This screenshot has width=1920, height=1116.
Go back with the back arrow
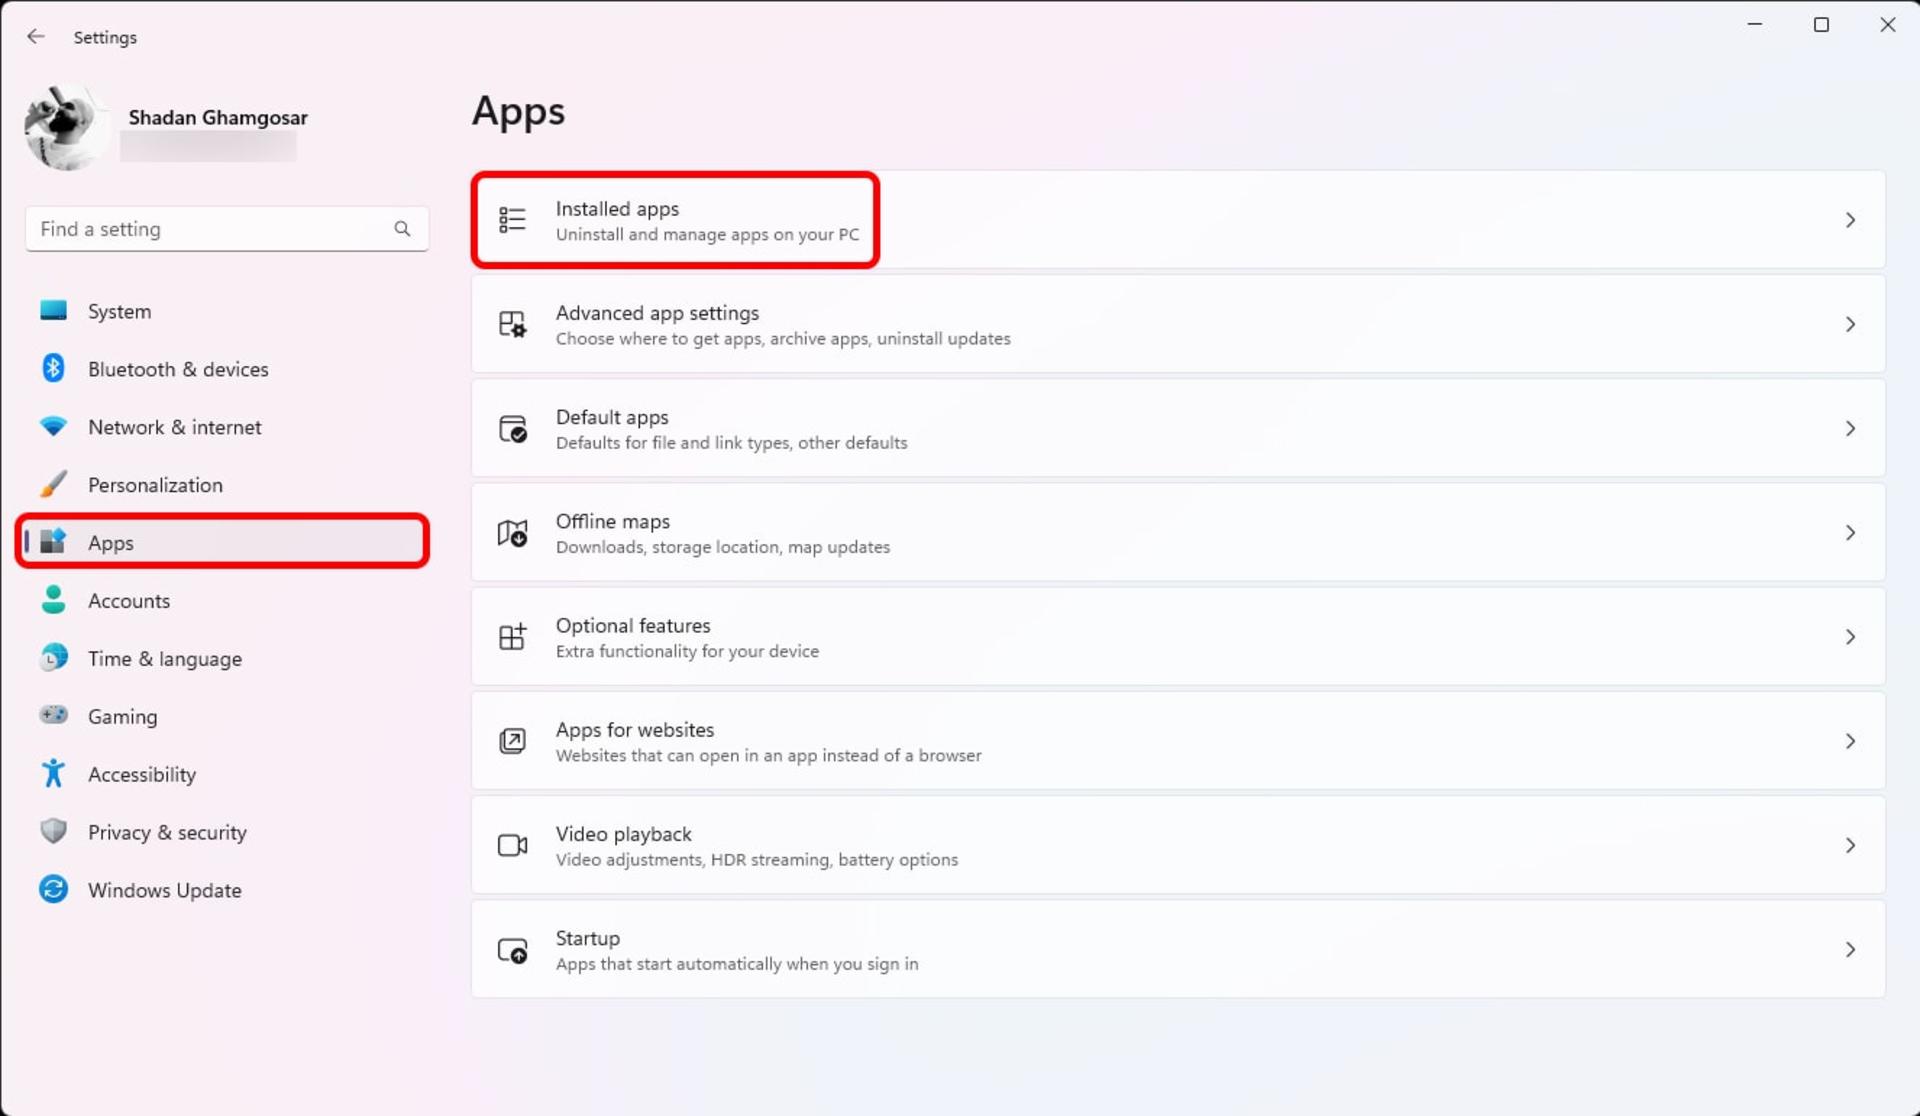tap(36, 37)
